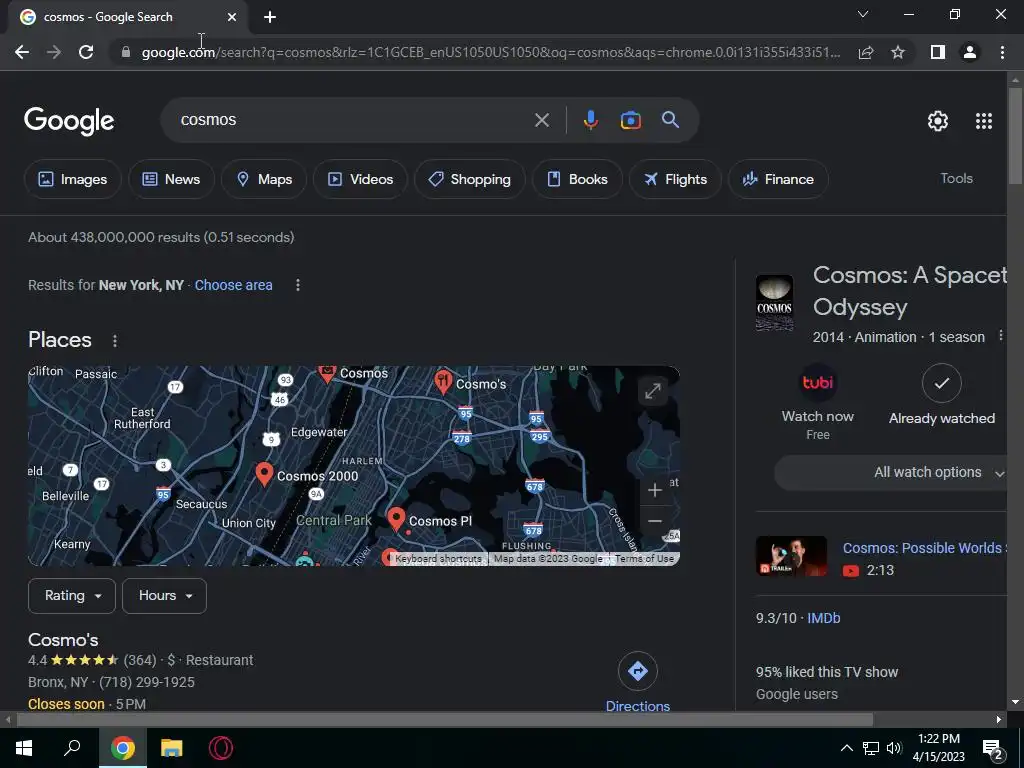Switch to Images results
The width and height of the screenshot is (1024, 768).
click(72, 179)
